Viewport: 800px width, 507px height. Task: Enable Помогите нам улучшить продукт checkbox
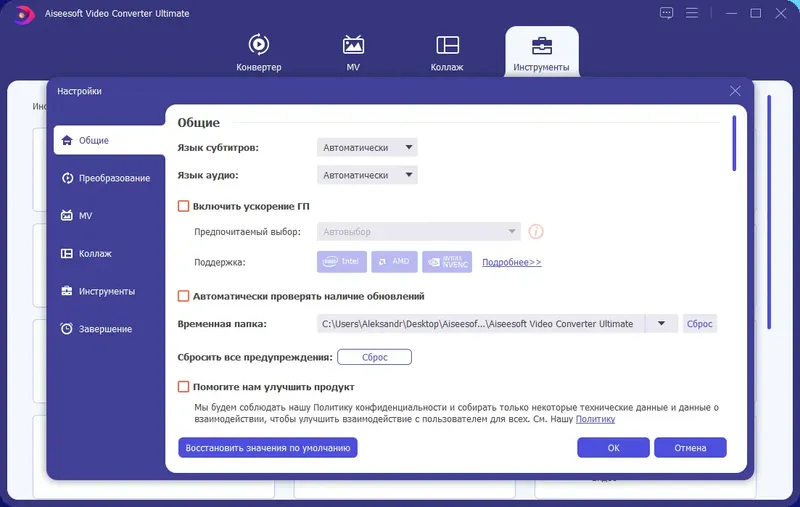point(183,387)
